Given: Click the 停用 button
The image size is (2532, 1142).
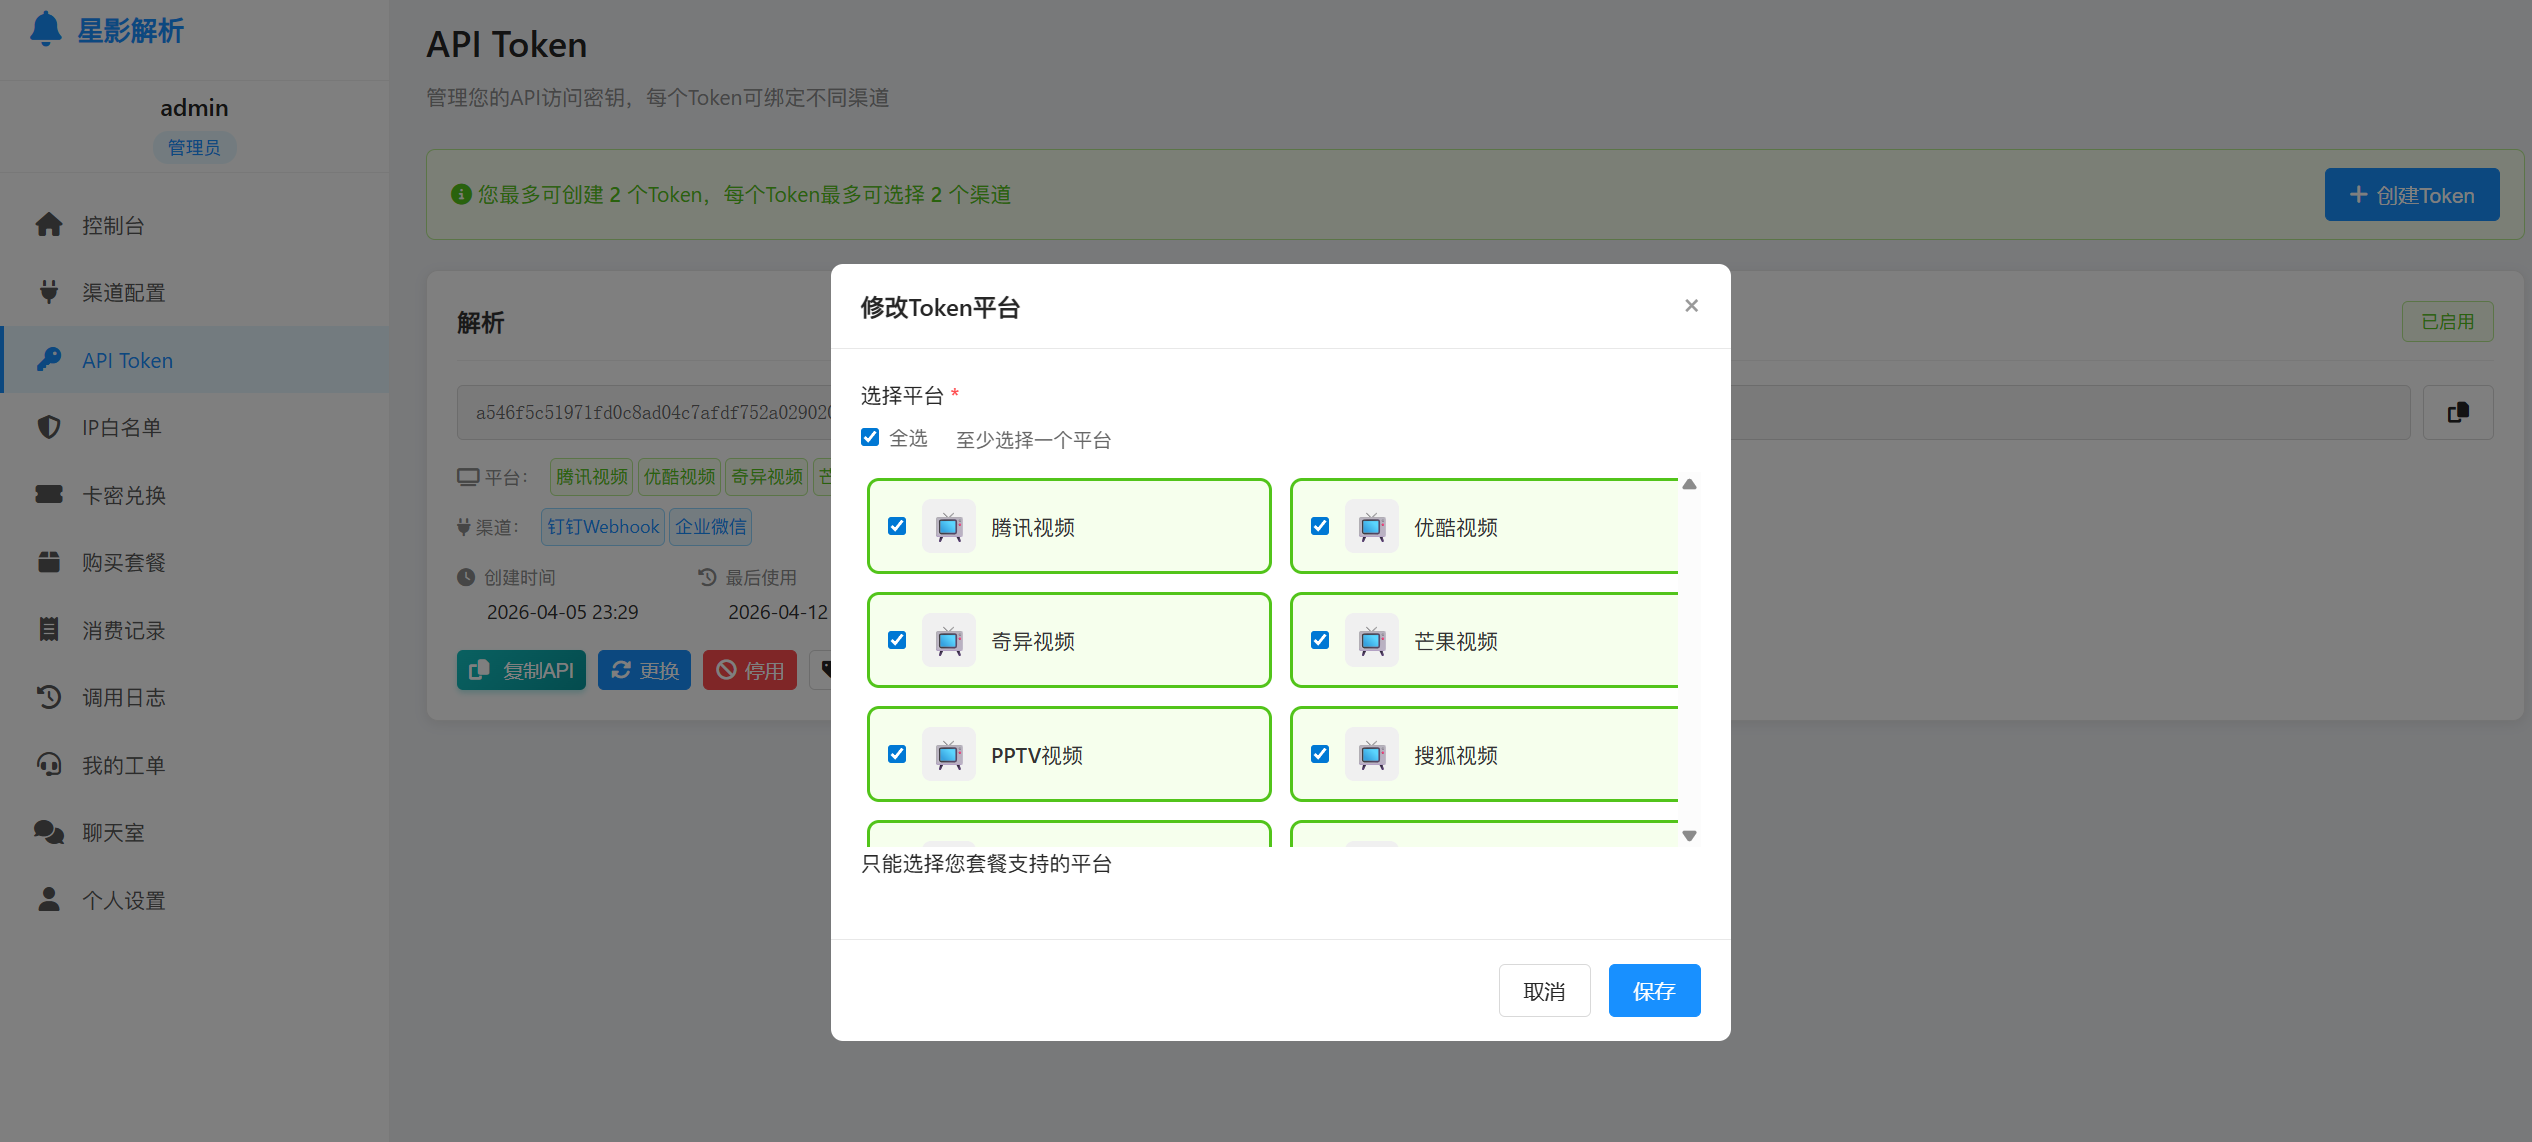Looking at the screenshot, I should [x=750, y=670].
